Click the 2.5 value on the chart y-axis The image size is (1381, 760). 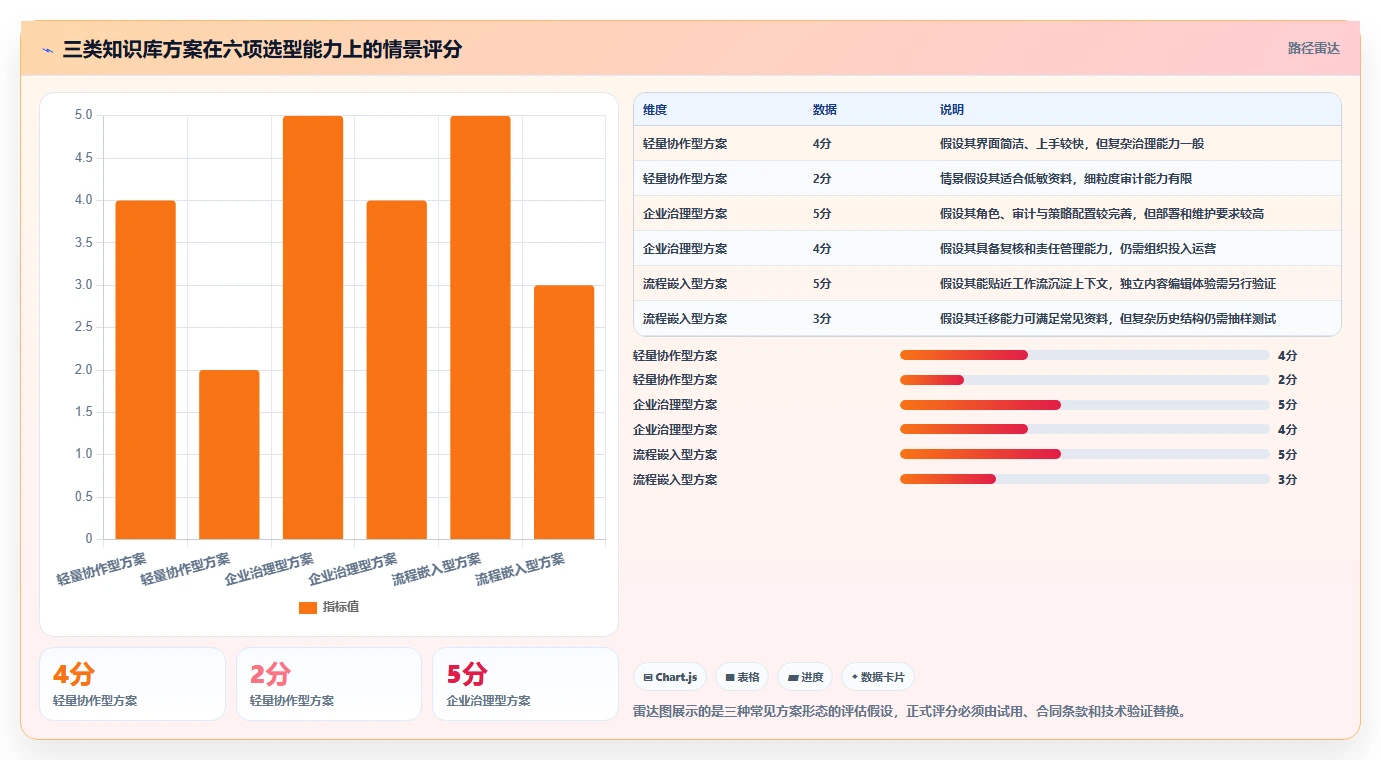84,327
